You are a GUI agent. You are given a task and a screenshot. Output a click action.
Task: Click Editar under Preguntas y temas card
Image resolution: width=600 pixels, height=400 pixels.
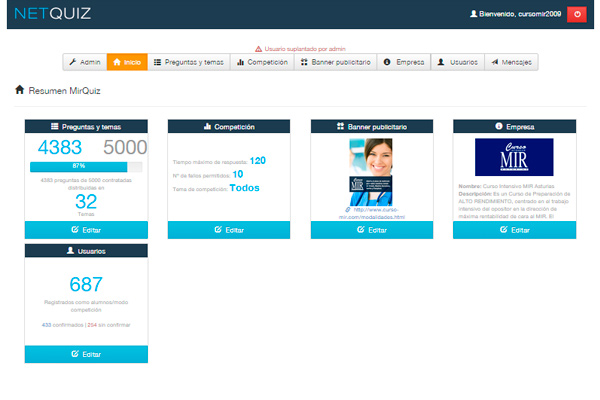(86, 230)
